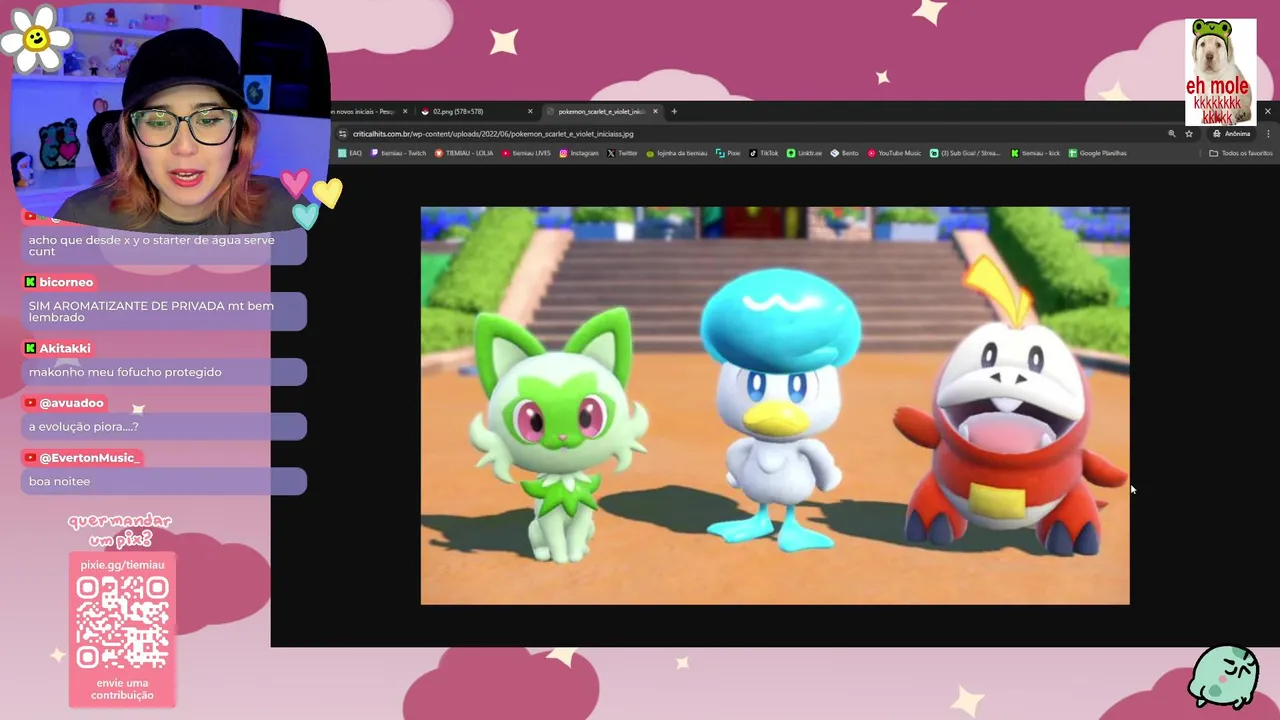Screen dimensions: 1280x720
Task: Click chat username @avuadoo
Action: (71, 403)
